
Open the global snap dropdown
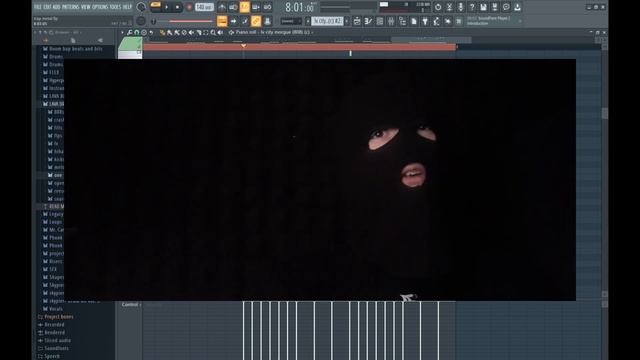(291, 21)
